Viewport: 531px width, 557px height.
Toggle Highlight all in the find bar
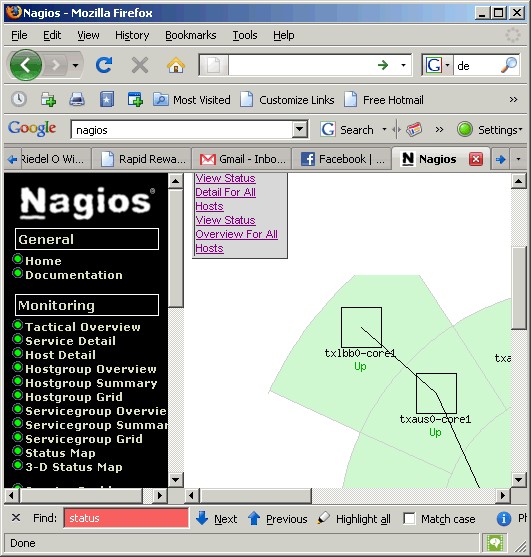pos(354,519)
